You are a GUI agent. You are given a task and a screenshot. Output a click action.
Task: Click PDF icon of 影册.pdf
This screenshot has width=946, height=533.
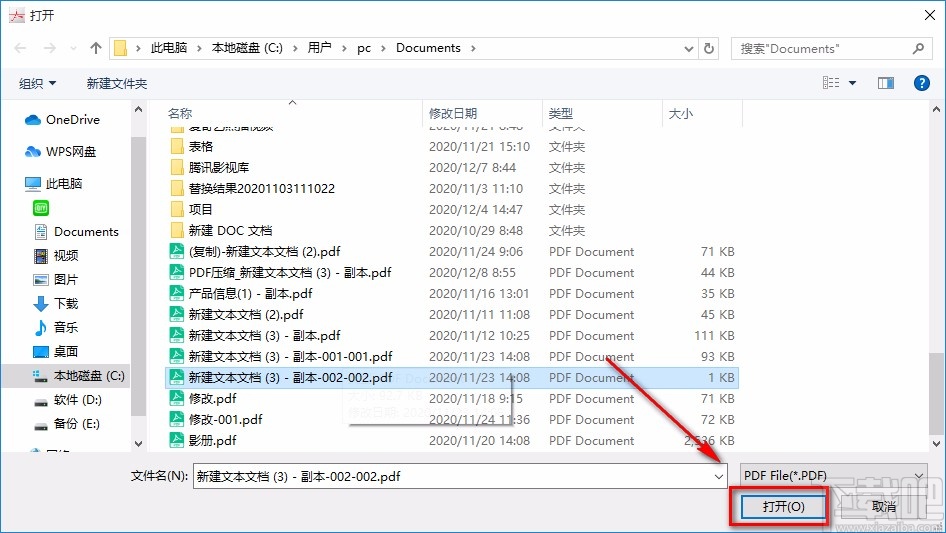tap(176, 440)
